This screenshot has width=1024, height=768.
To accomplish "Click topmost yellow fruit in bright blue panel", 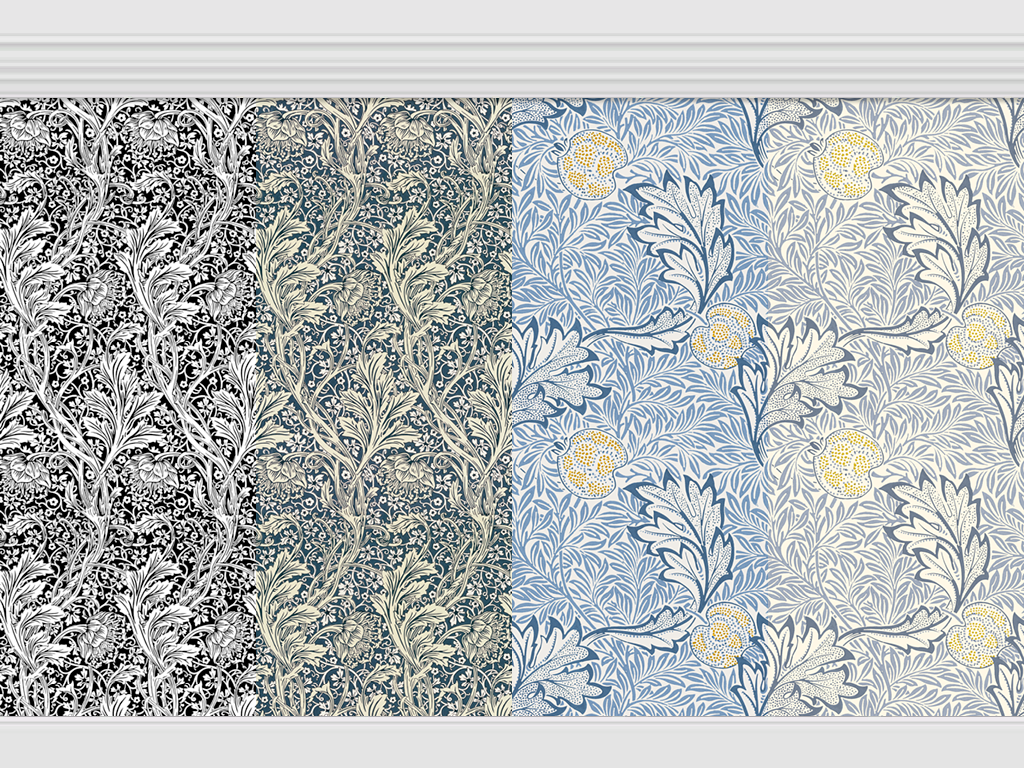I will (x=592, y=162).
